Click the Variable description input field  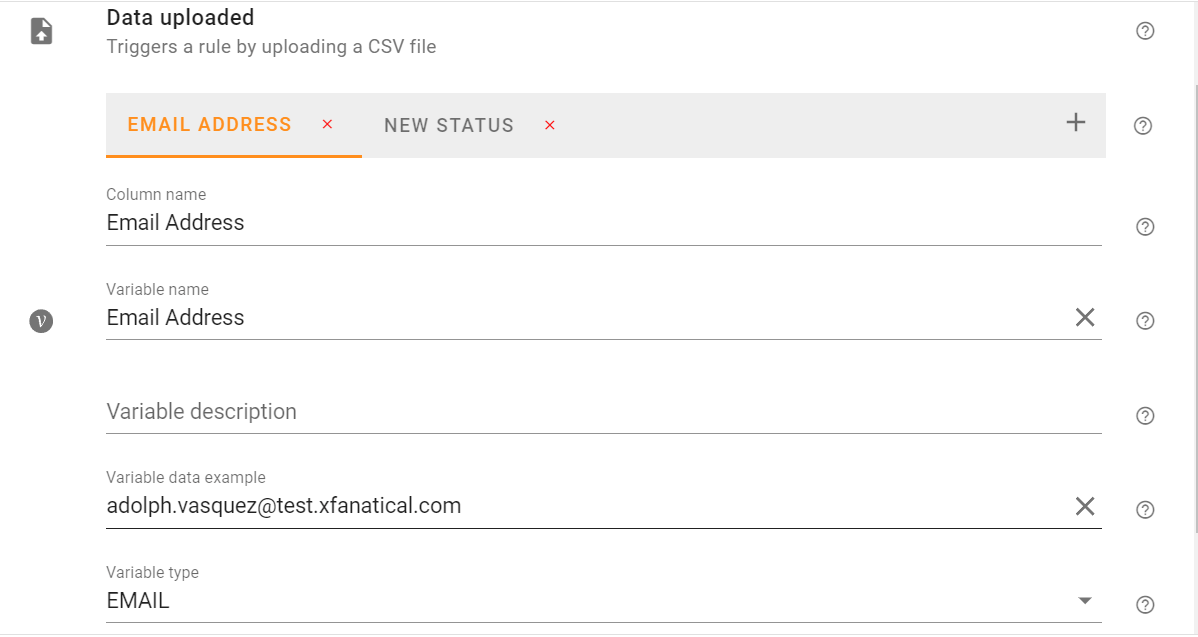coord(400,411)
